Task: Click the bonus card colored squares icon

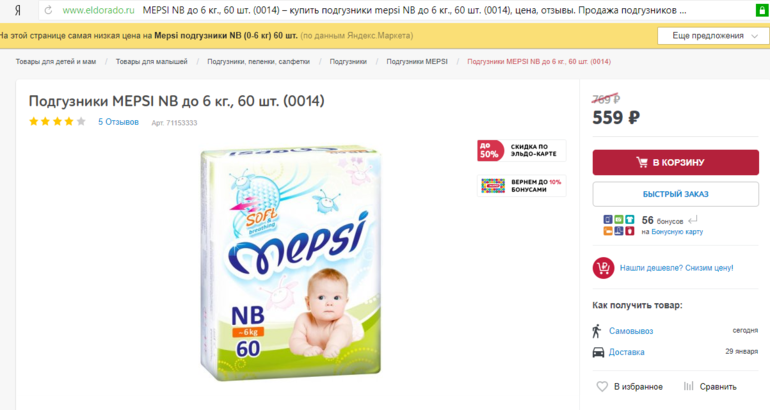Action: point(619,225)
